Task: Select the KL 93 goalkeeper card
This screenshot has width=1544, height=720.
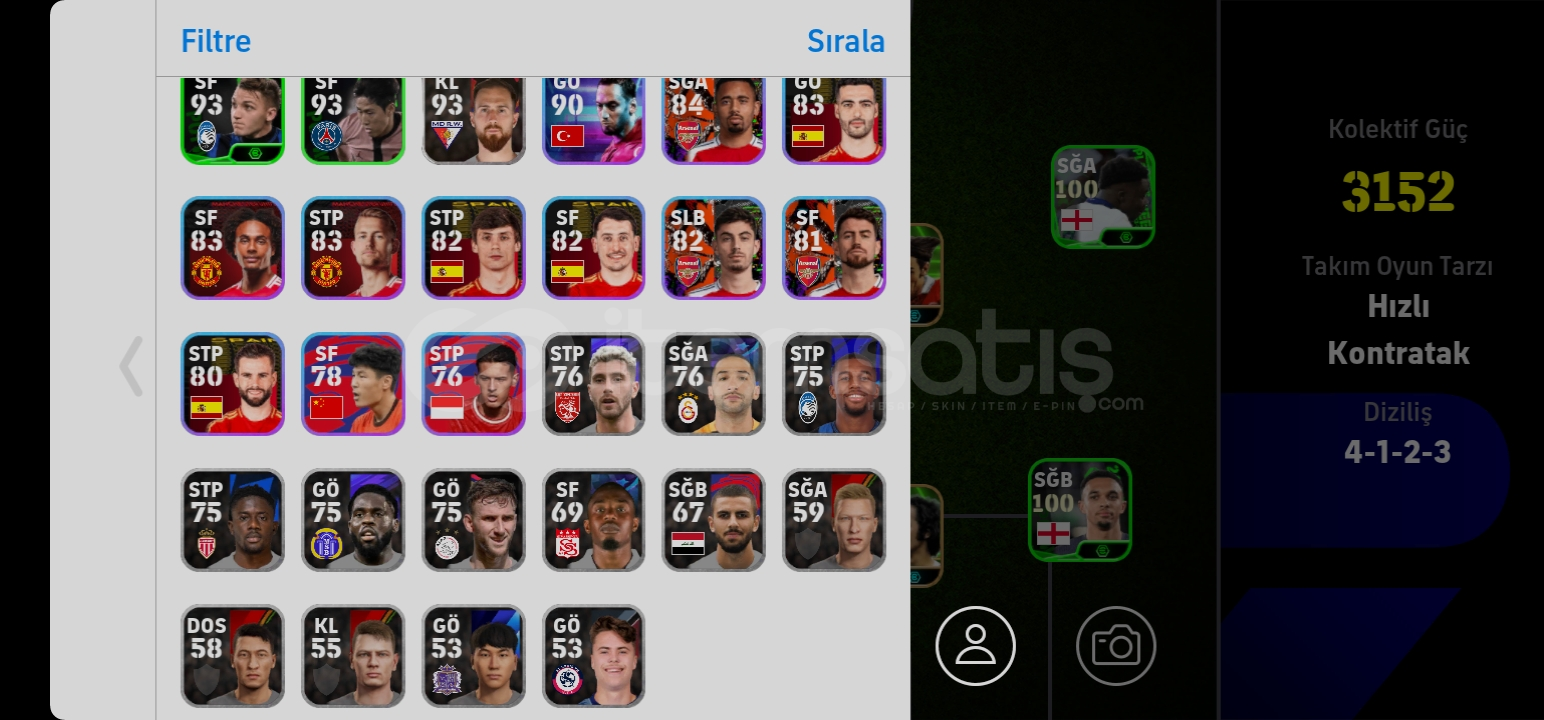Action: [474, 120]
